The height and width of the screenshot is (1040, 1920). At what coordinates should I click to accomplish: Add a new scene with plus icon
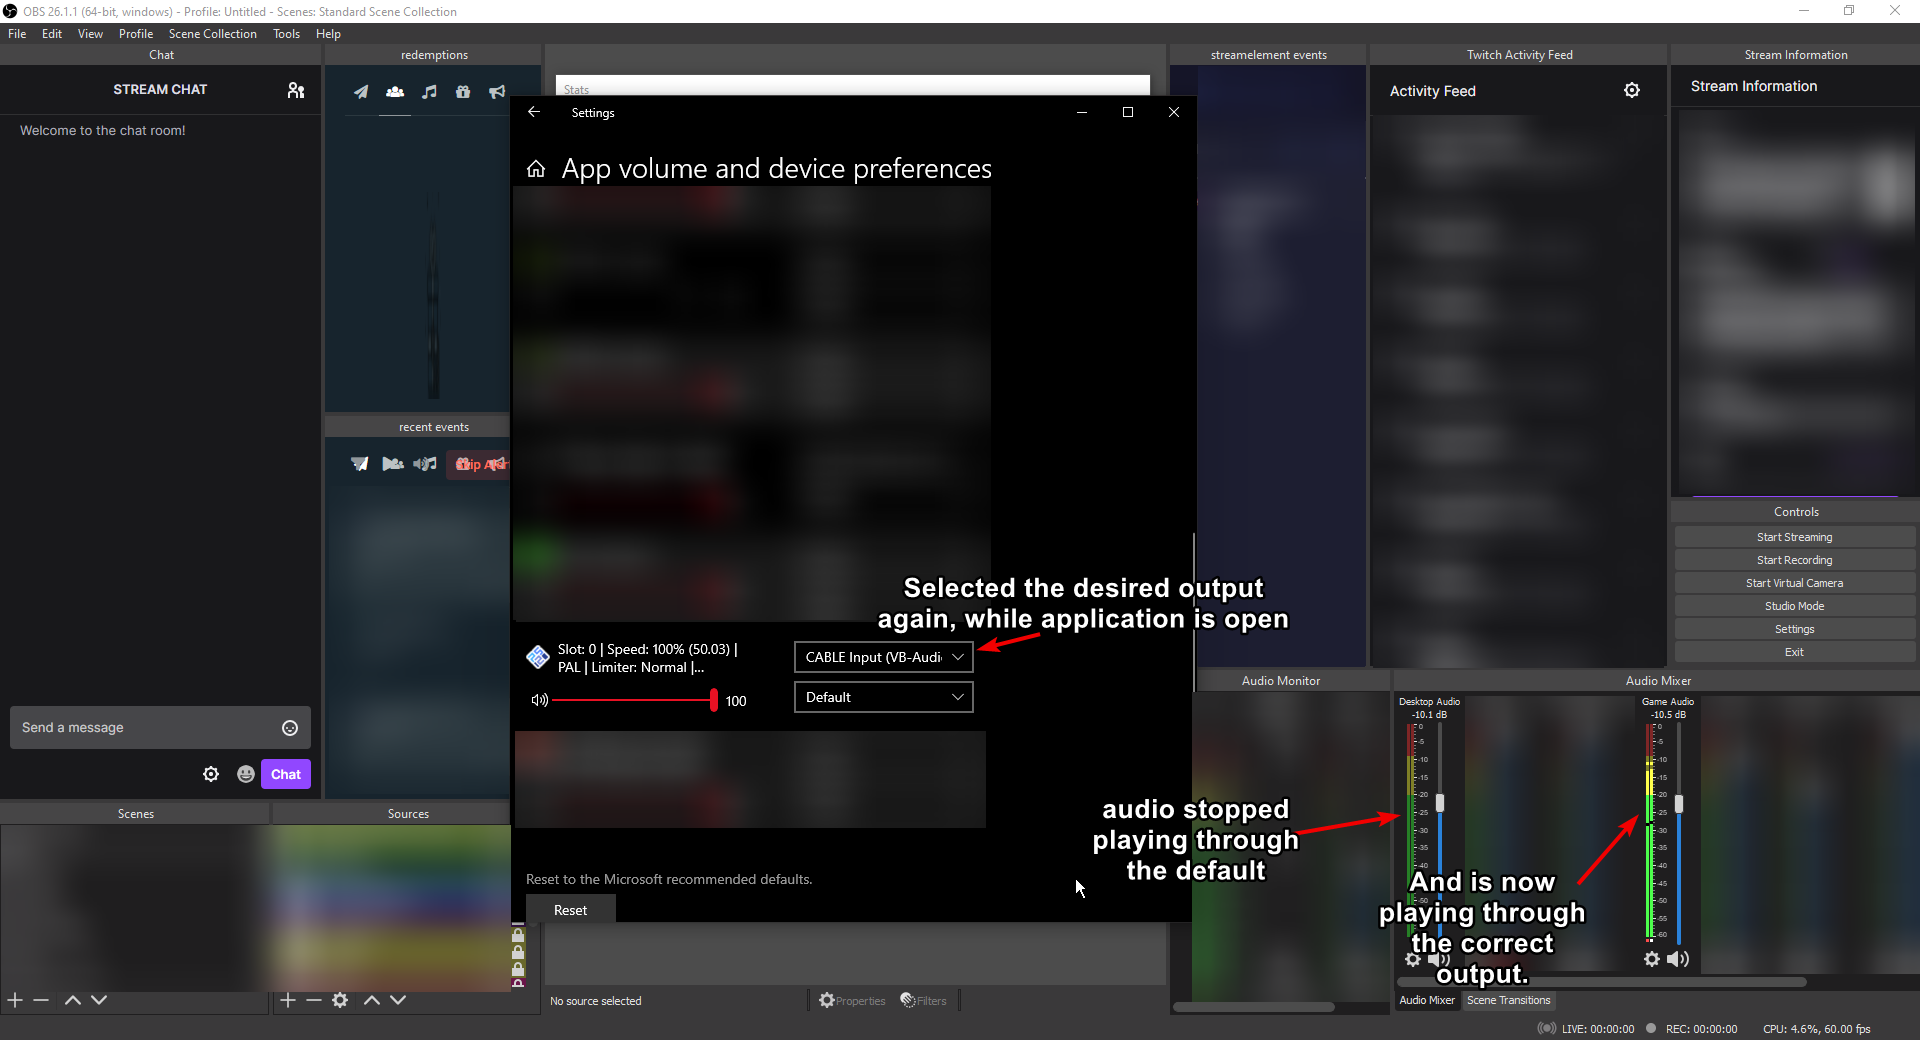[15, 1000]
